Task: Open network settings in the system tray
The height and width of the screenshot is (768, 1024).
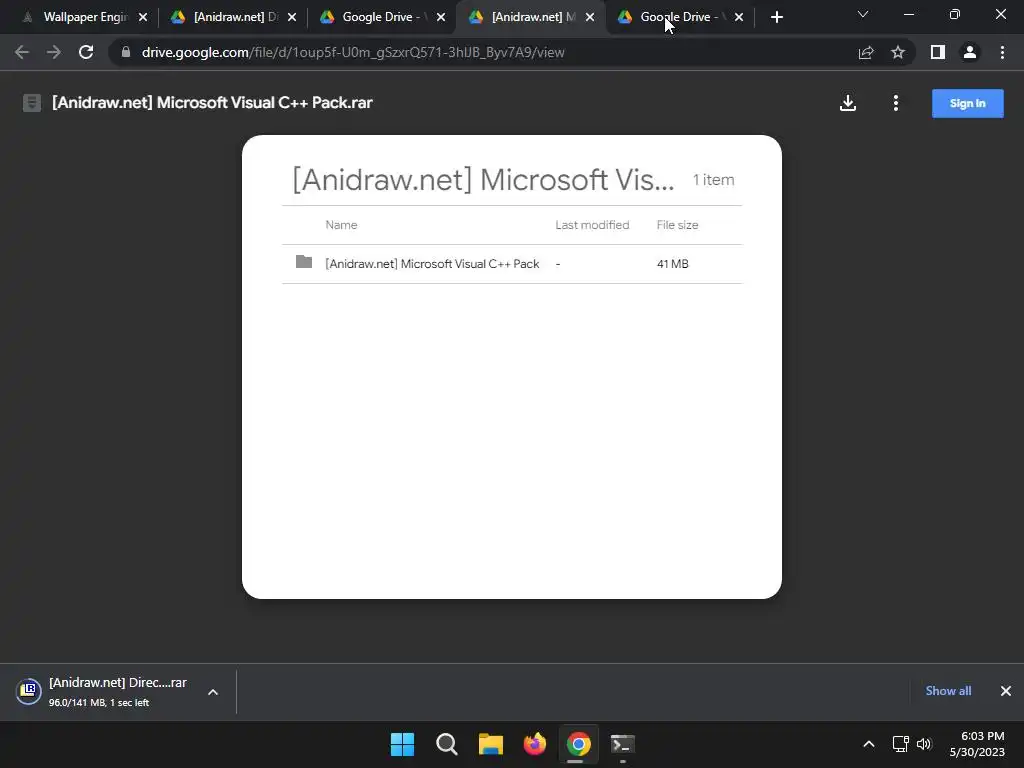Action: coord(901,744)
